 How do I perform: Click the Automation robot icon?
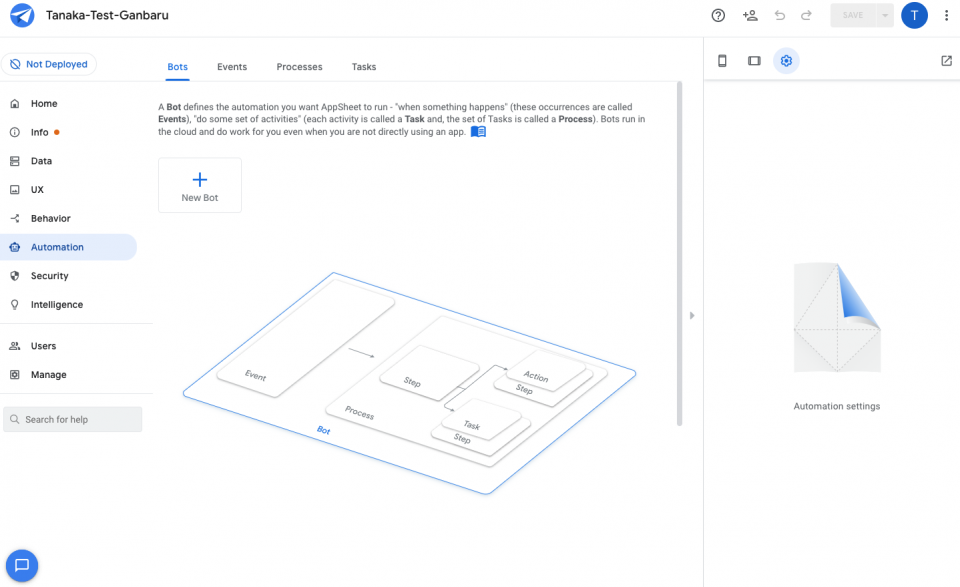(x=15, y=247)
